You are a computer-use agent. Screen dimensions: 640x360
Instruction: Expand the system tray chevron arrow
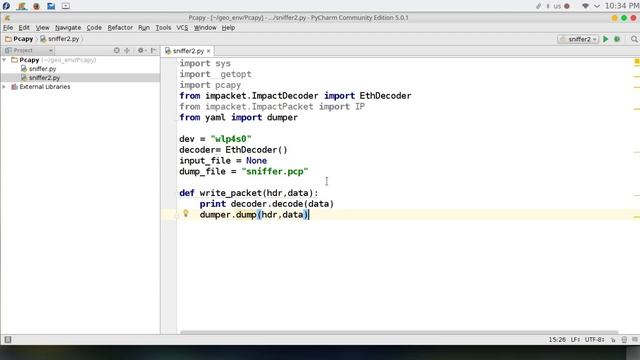[597, 6]
